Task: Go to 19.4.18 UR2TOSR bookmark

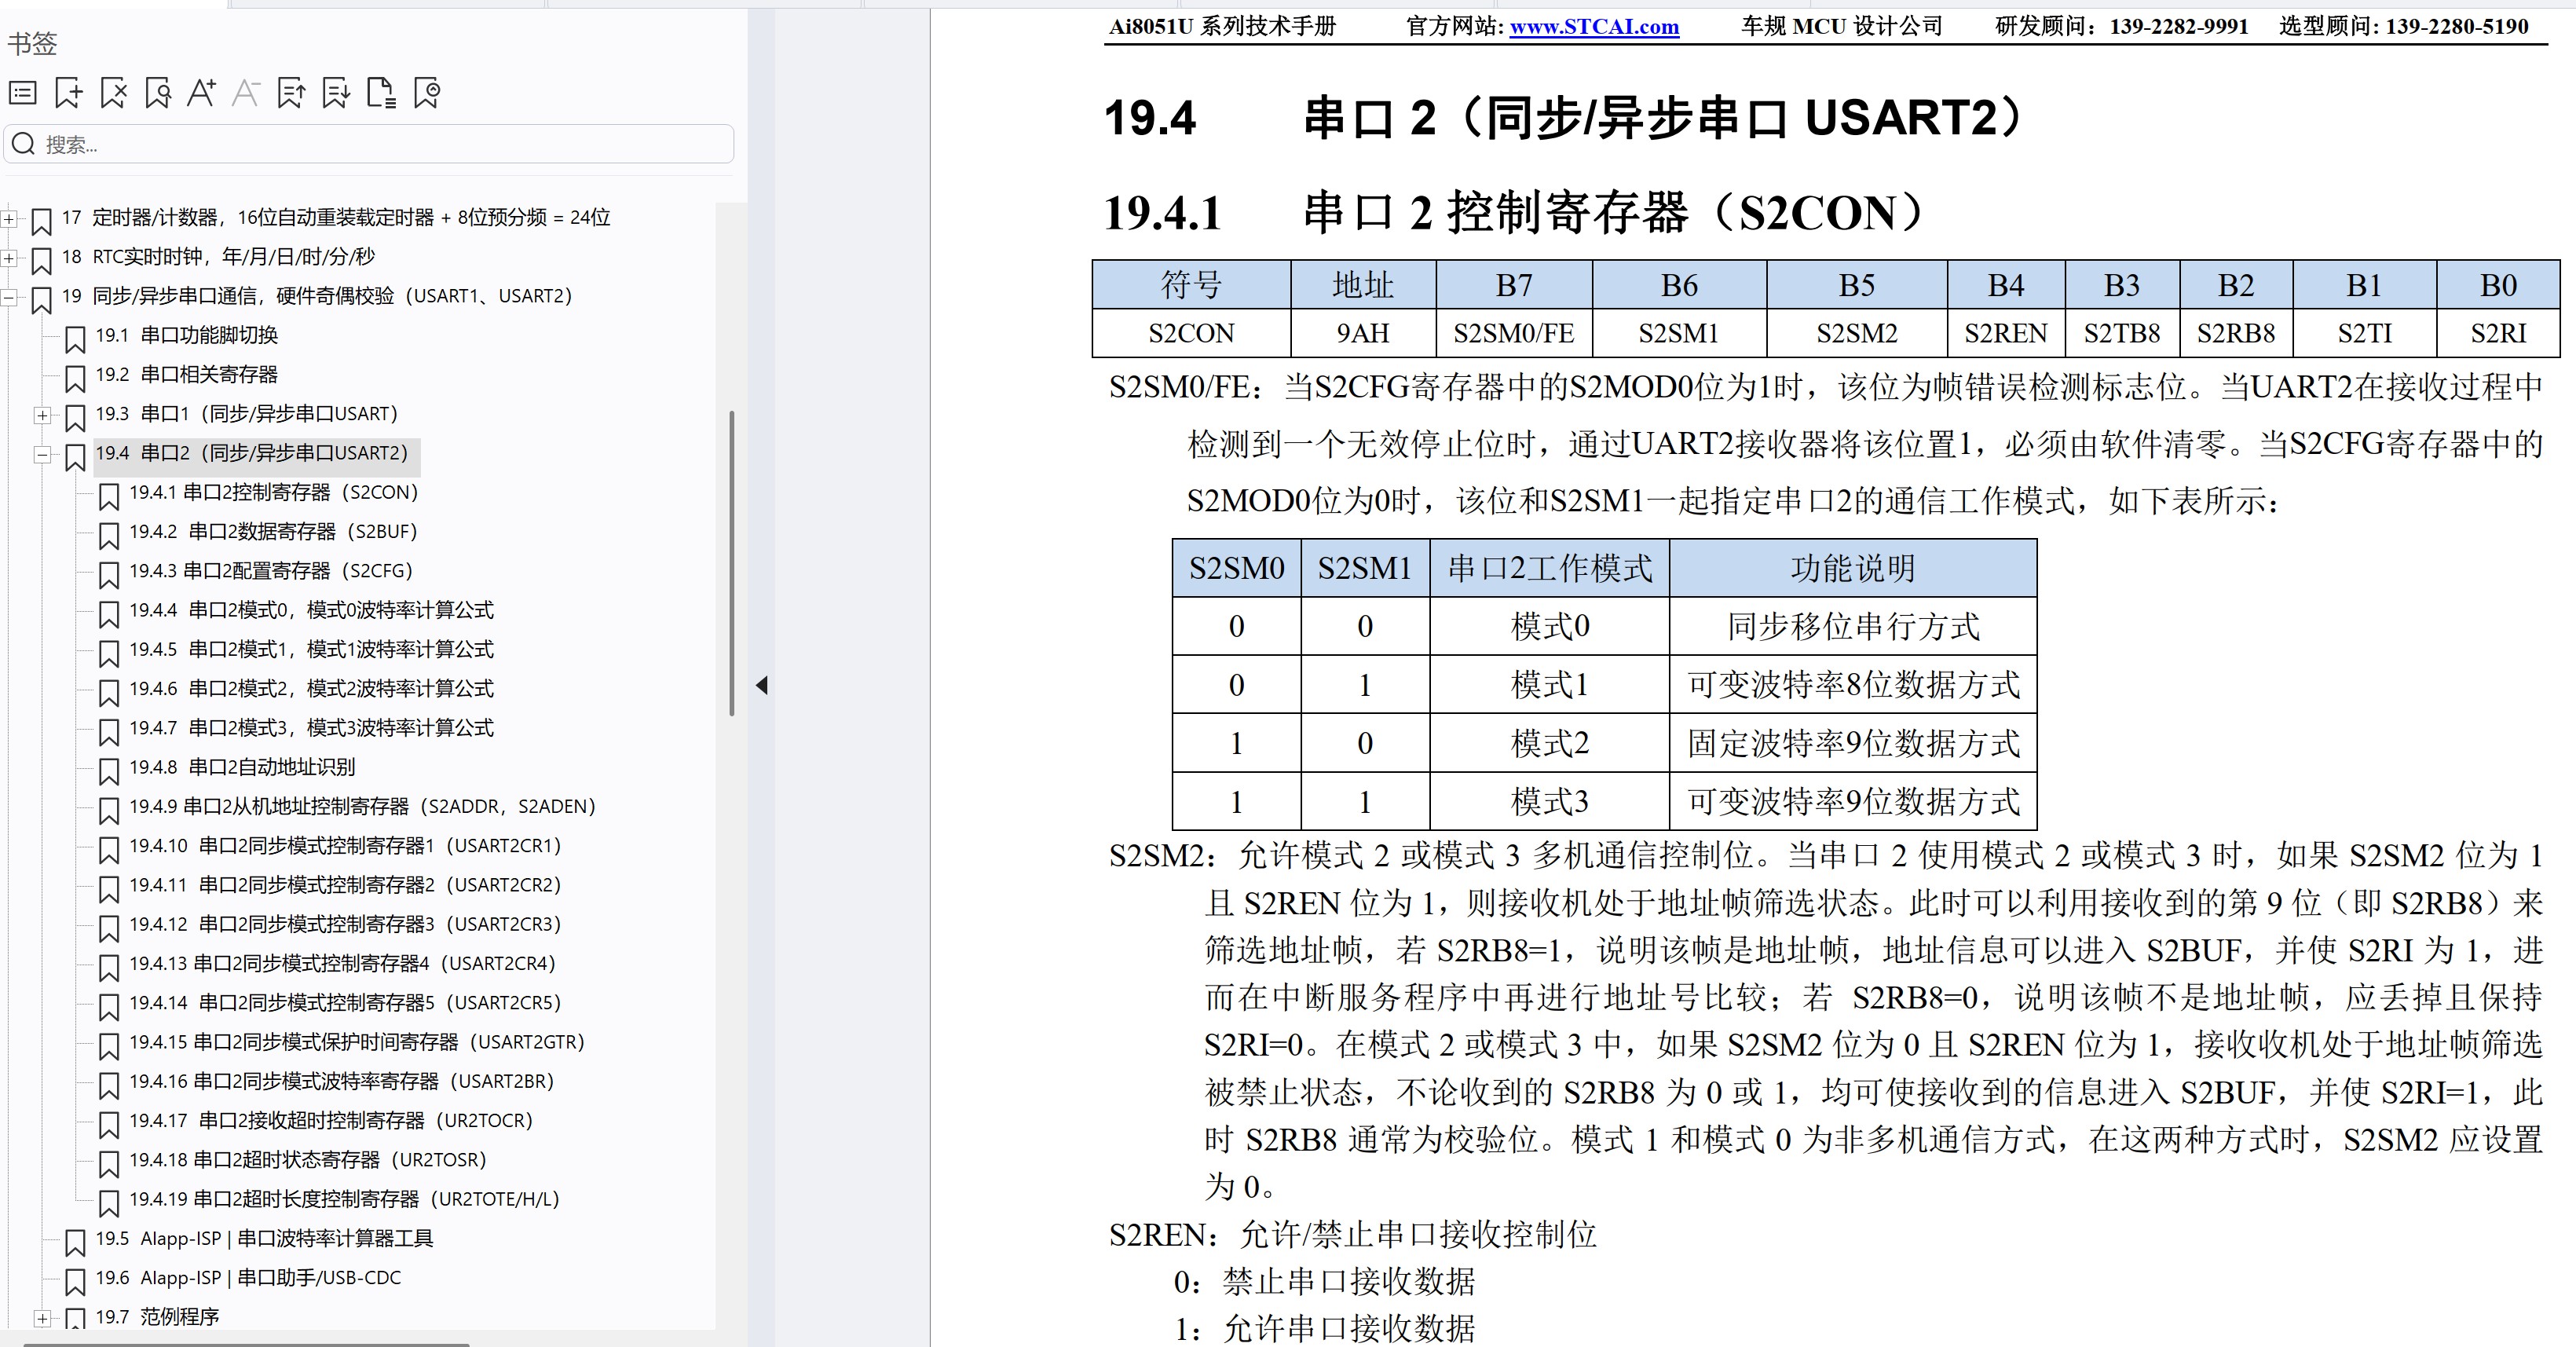Action: (x=308, y=1159)
